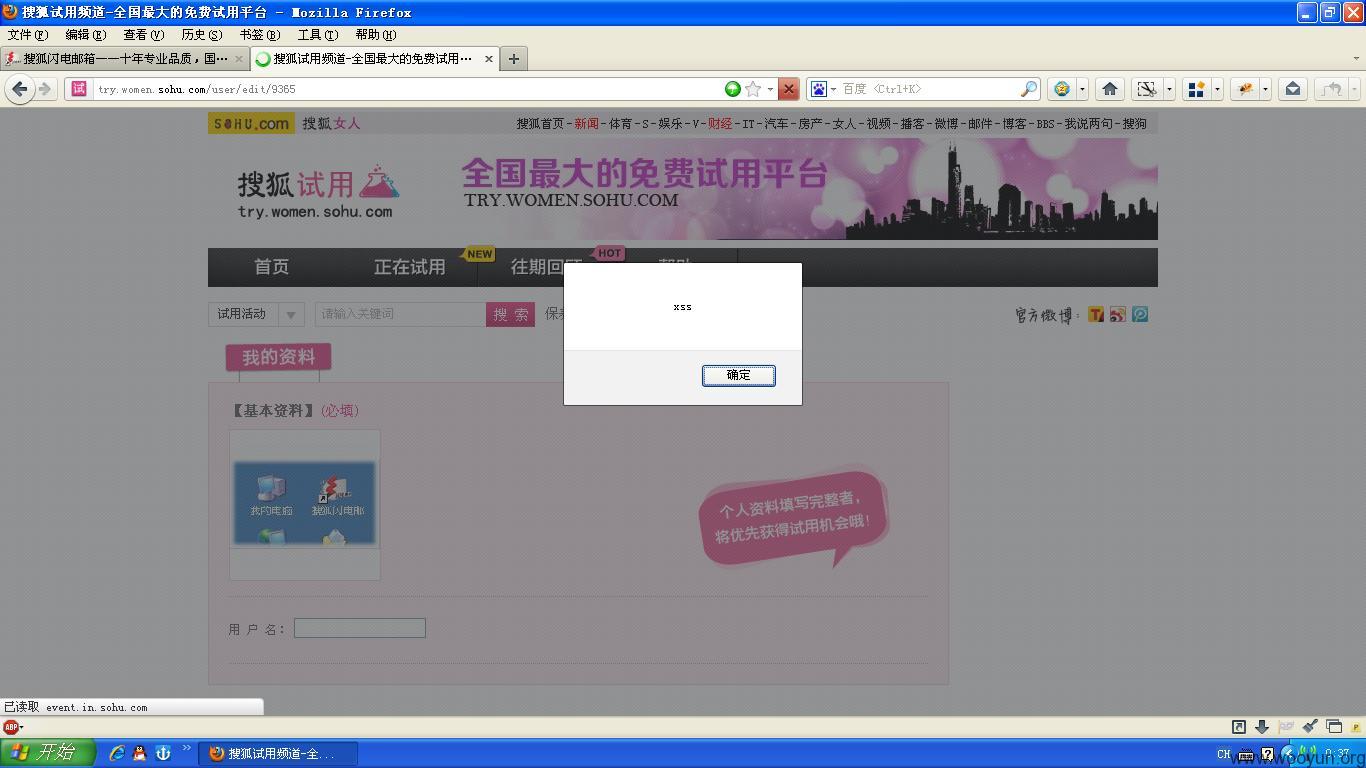This screenshot has height=768, width=1366.
Task: Stop loading with the red X button
Action: [788, 89]
